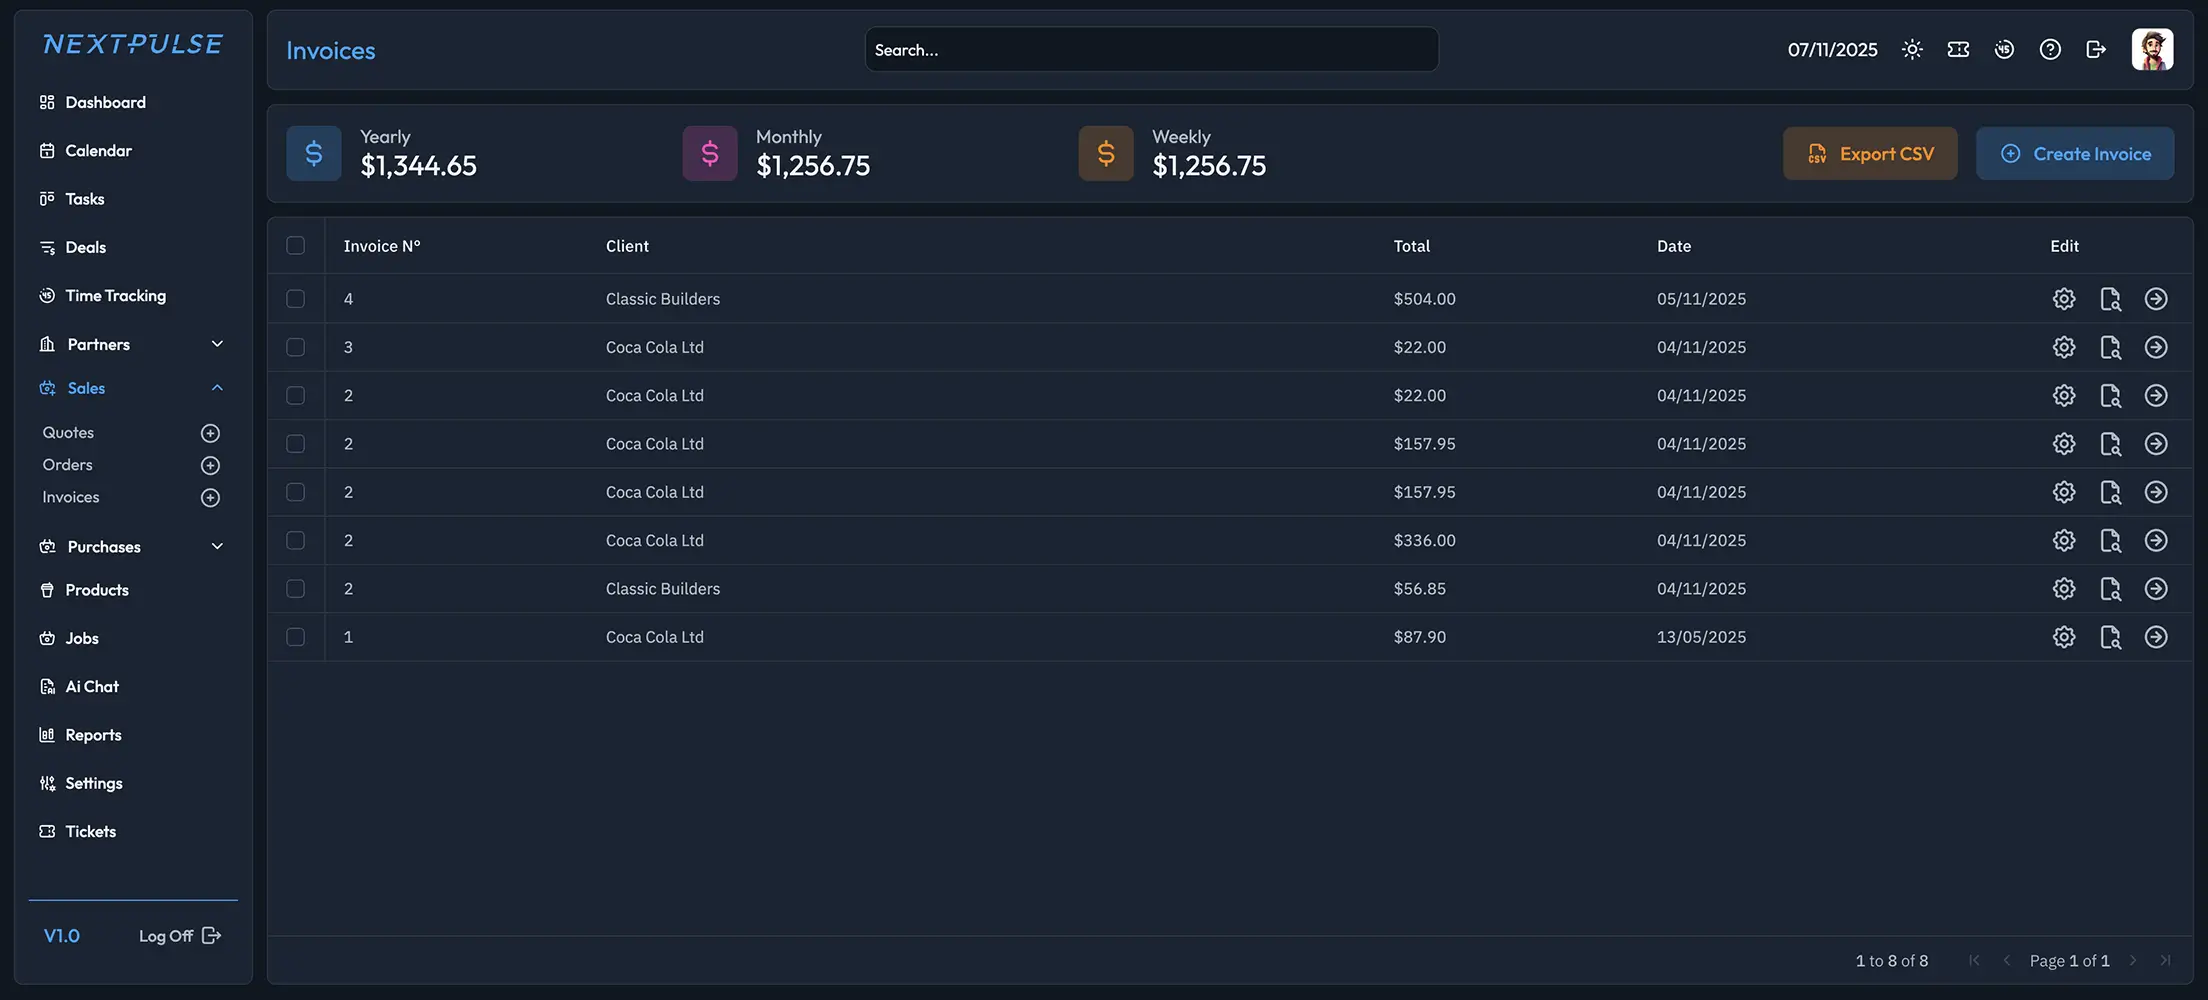The width and height of the screenshot is (2208, 1000).
Task: Open the Dashboard from the sidebar
Action: (x=105, y=102)
